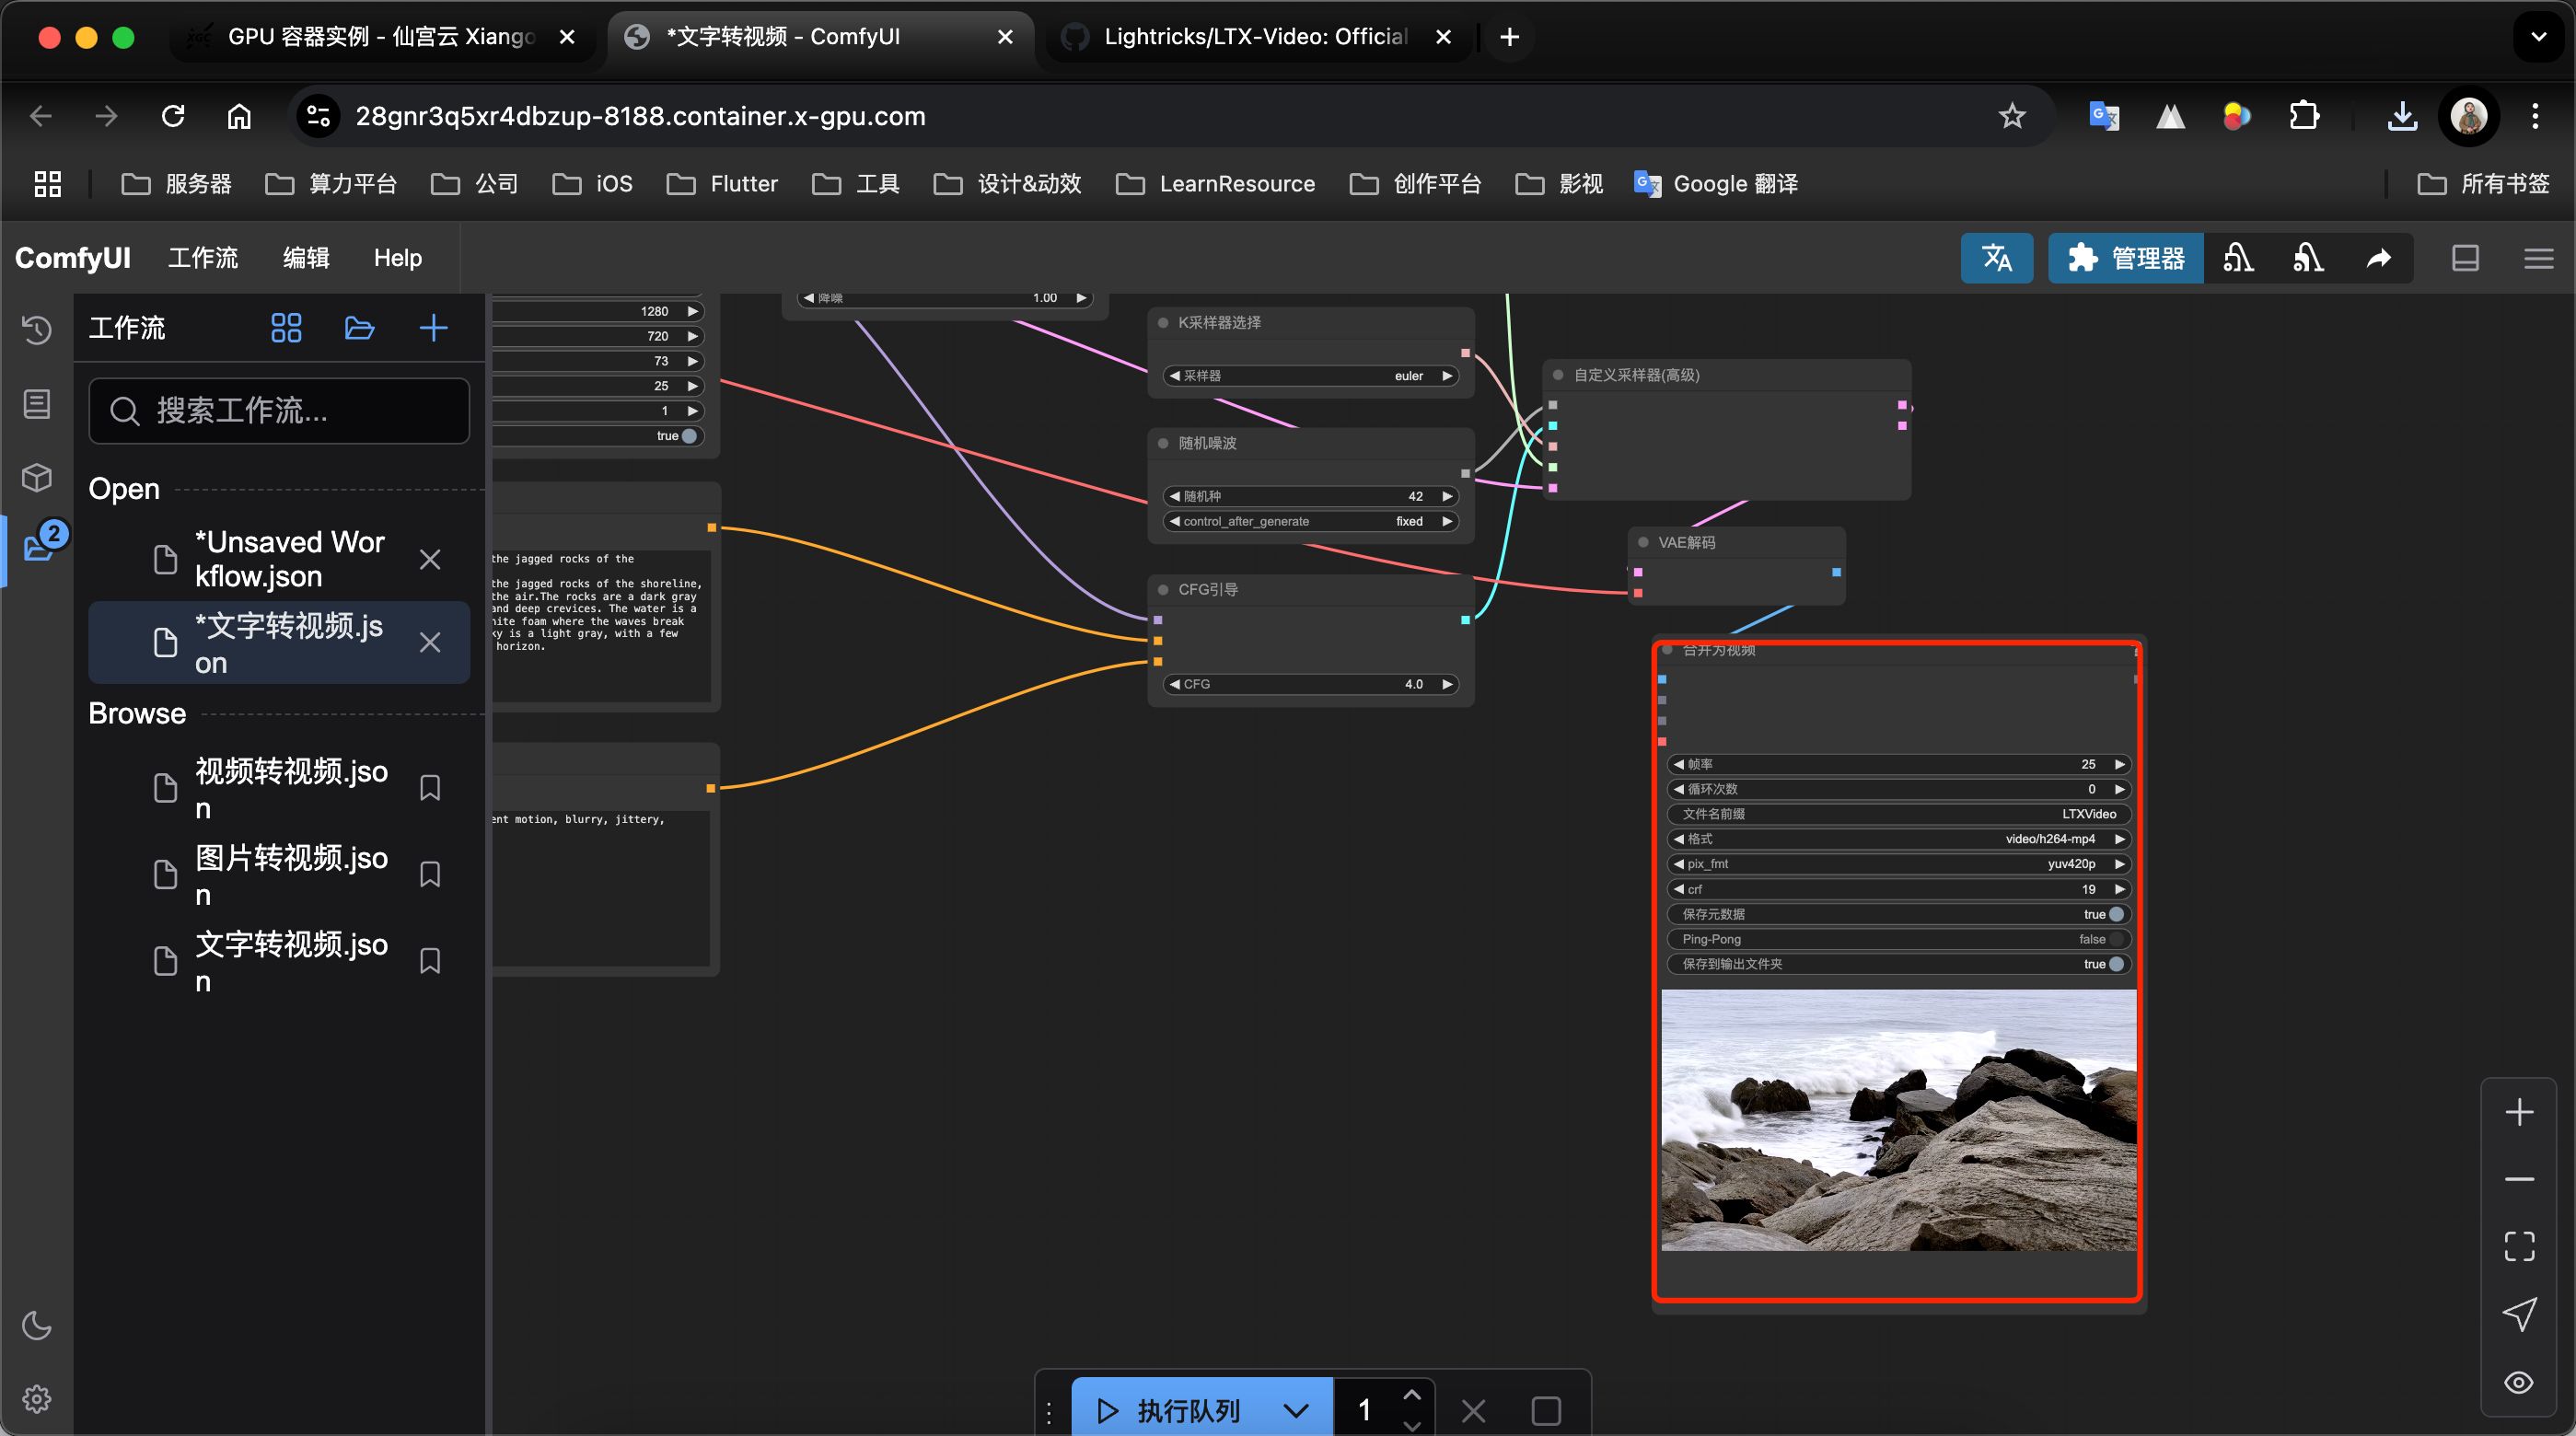The image size is (2576, 1436).
Task: Collapse the 自定义采样器(高级) node dot
Action: tap(1558, 375)
